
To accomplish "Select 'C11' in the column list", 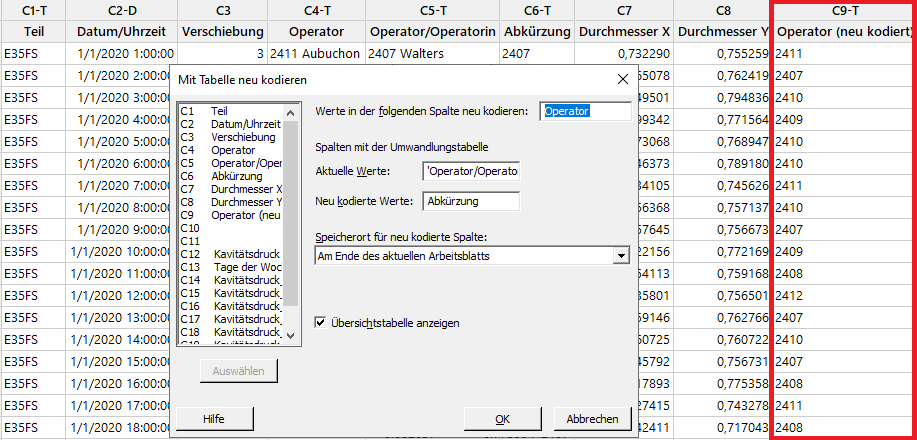I will 231,241.
